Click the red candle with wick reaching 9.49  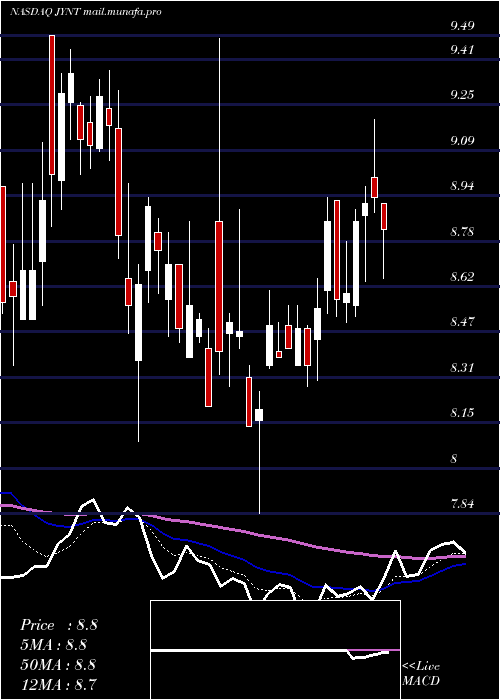tap(219, 286)
